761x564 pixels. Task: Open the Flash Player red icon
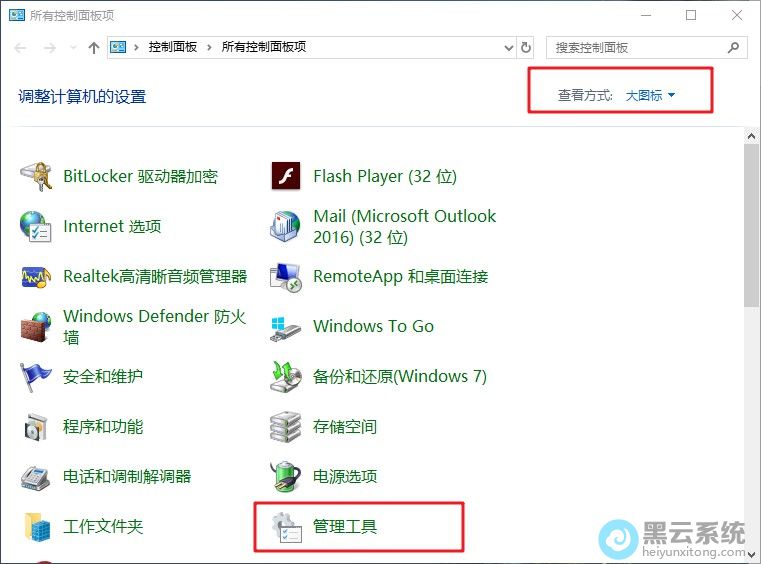coord(286,176)
